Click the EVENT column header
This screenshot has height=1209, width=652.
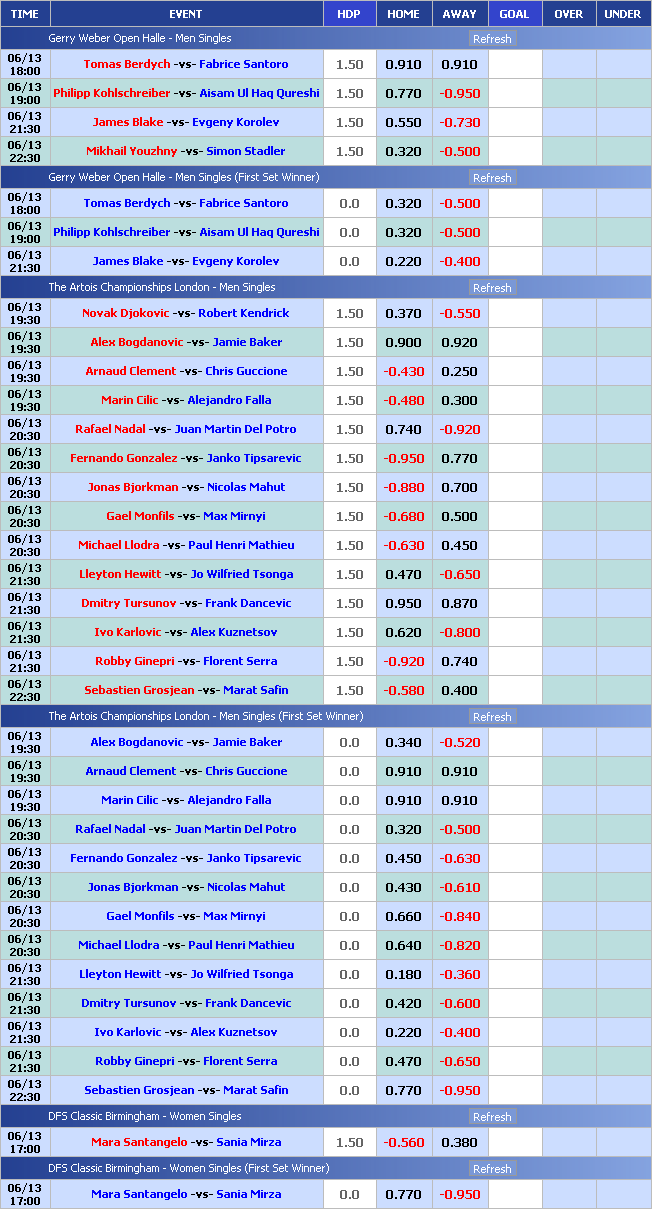(x=186, y=14)
